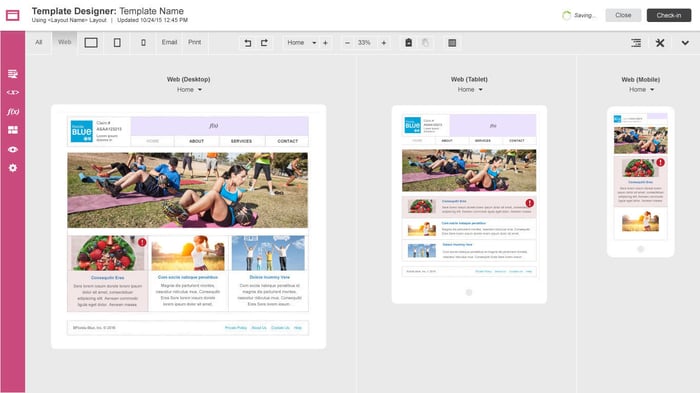Toggle the preview eye sidebar icon

click(12, 149)
